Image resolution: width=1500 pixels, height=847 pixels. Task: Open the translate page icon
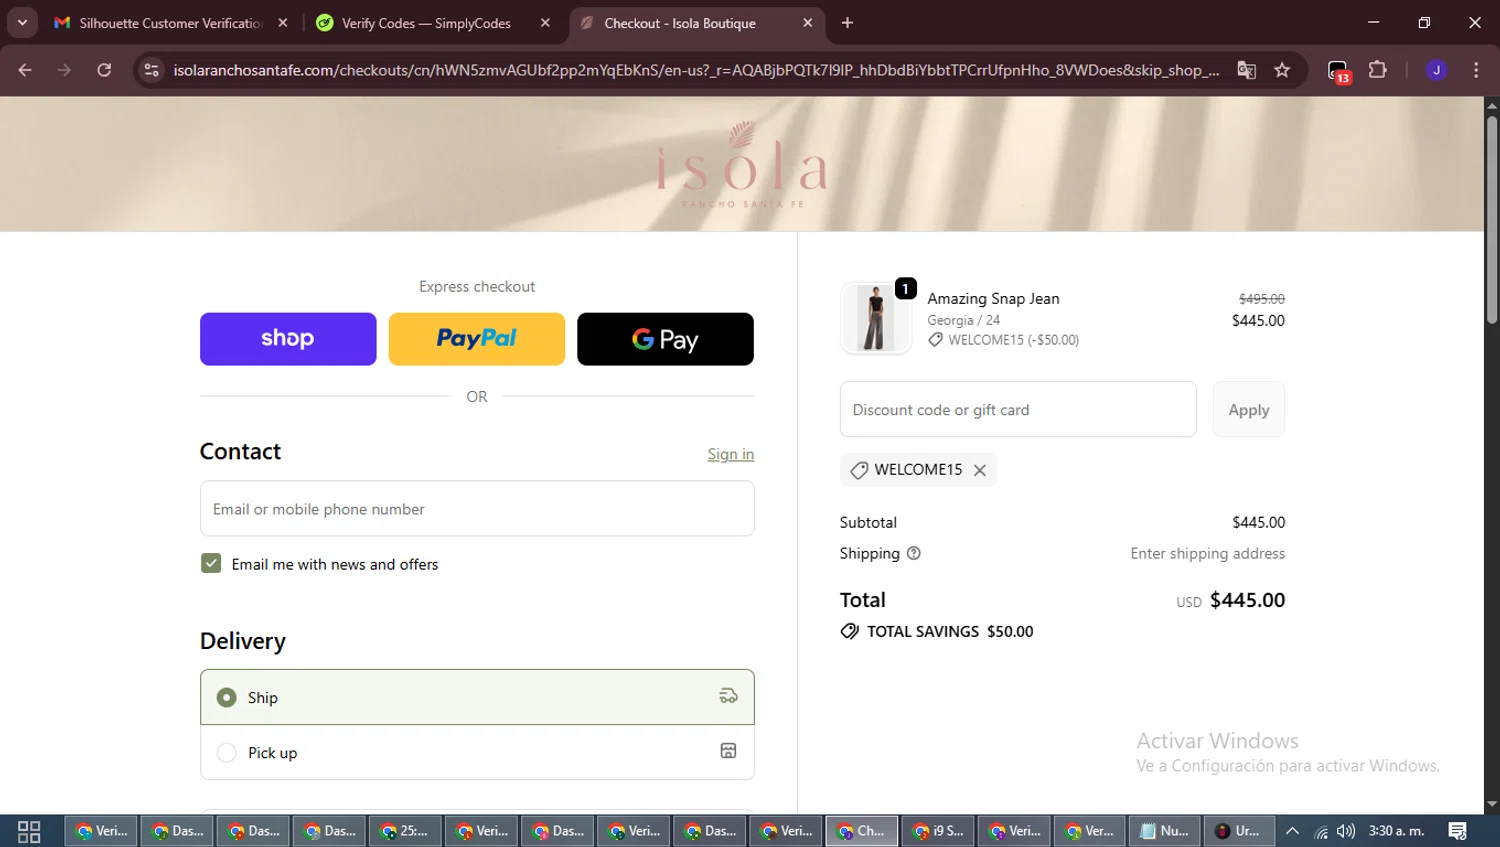pos(1246,70)
